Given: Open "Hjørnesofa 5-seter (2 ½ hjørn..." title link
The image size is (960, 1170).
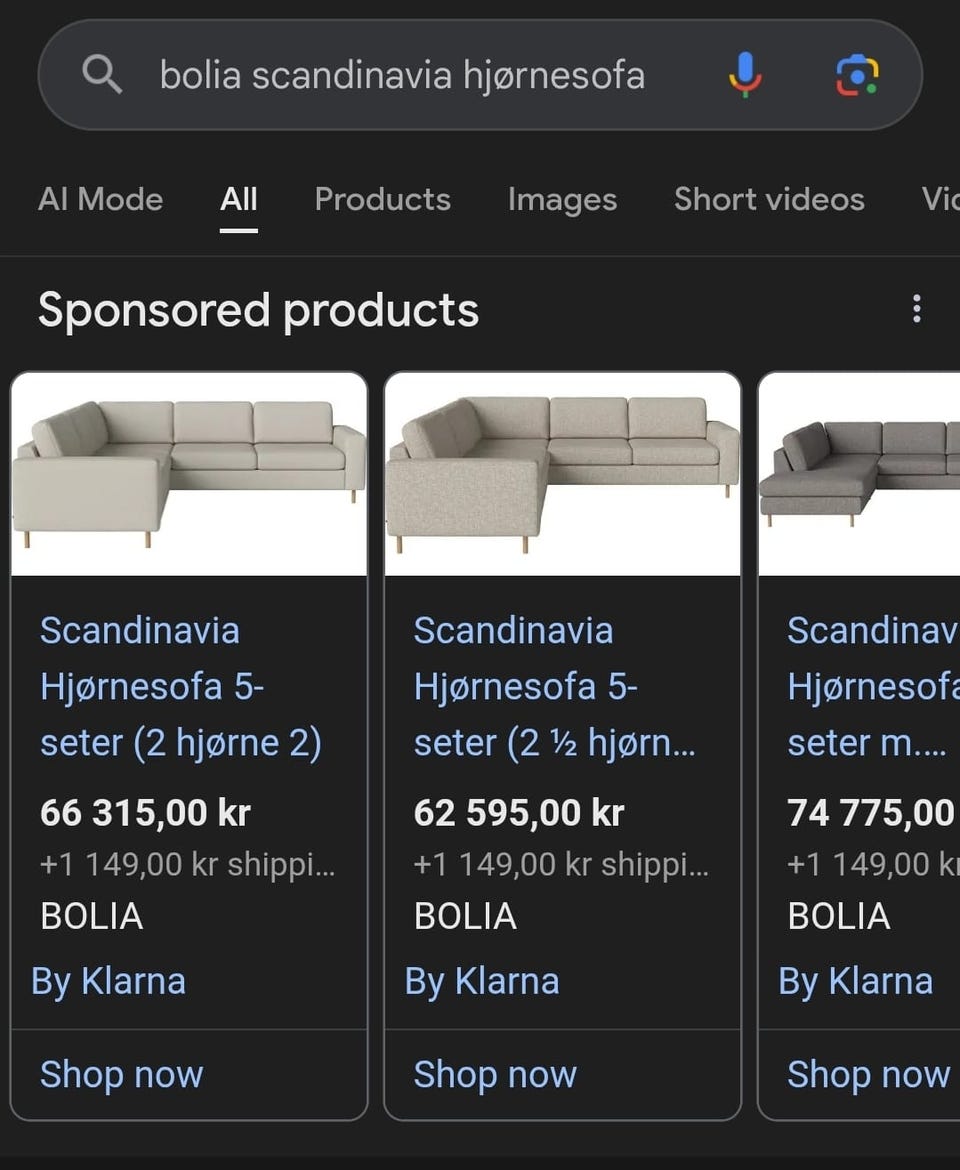Looking at the screenshot, I should coord(555,687).
